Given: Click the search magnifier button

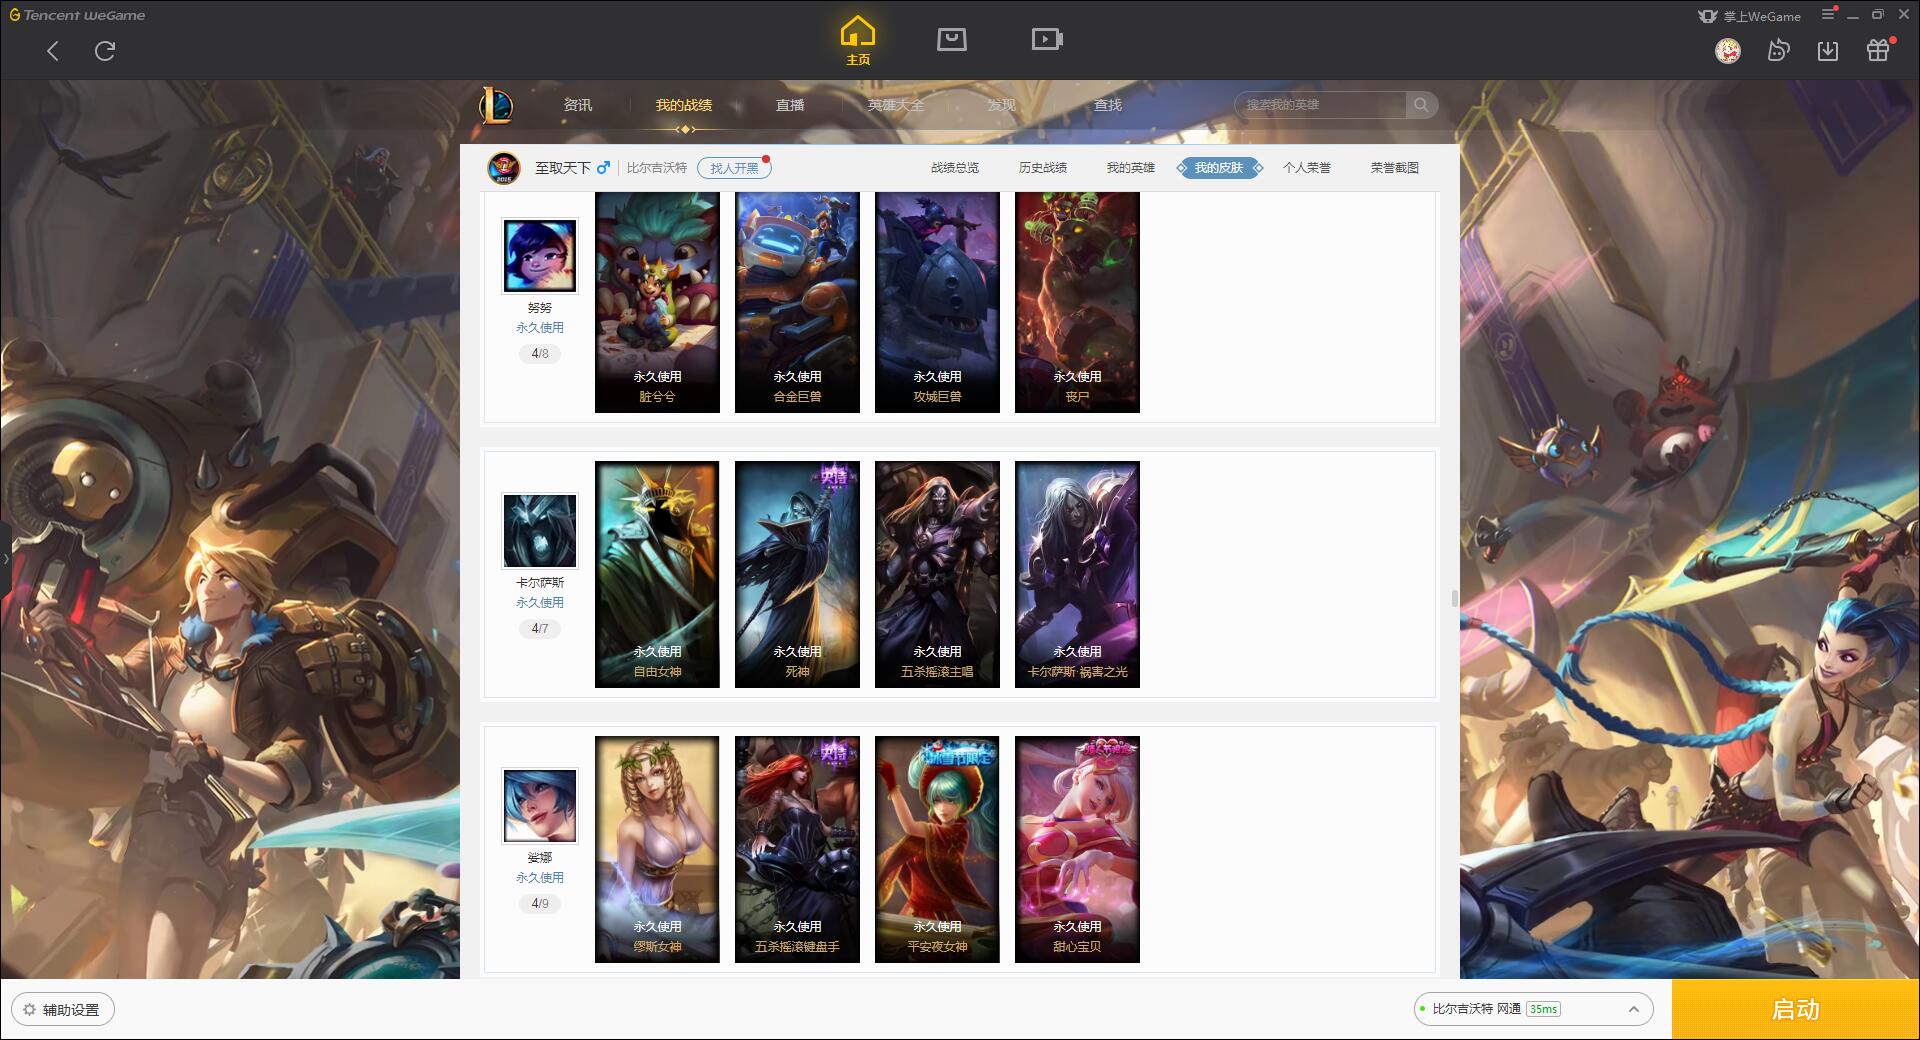Looking at the screenshot, I should pyautogui.click(x=1421, y=105).
